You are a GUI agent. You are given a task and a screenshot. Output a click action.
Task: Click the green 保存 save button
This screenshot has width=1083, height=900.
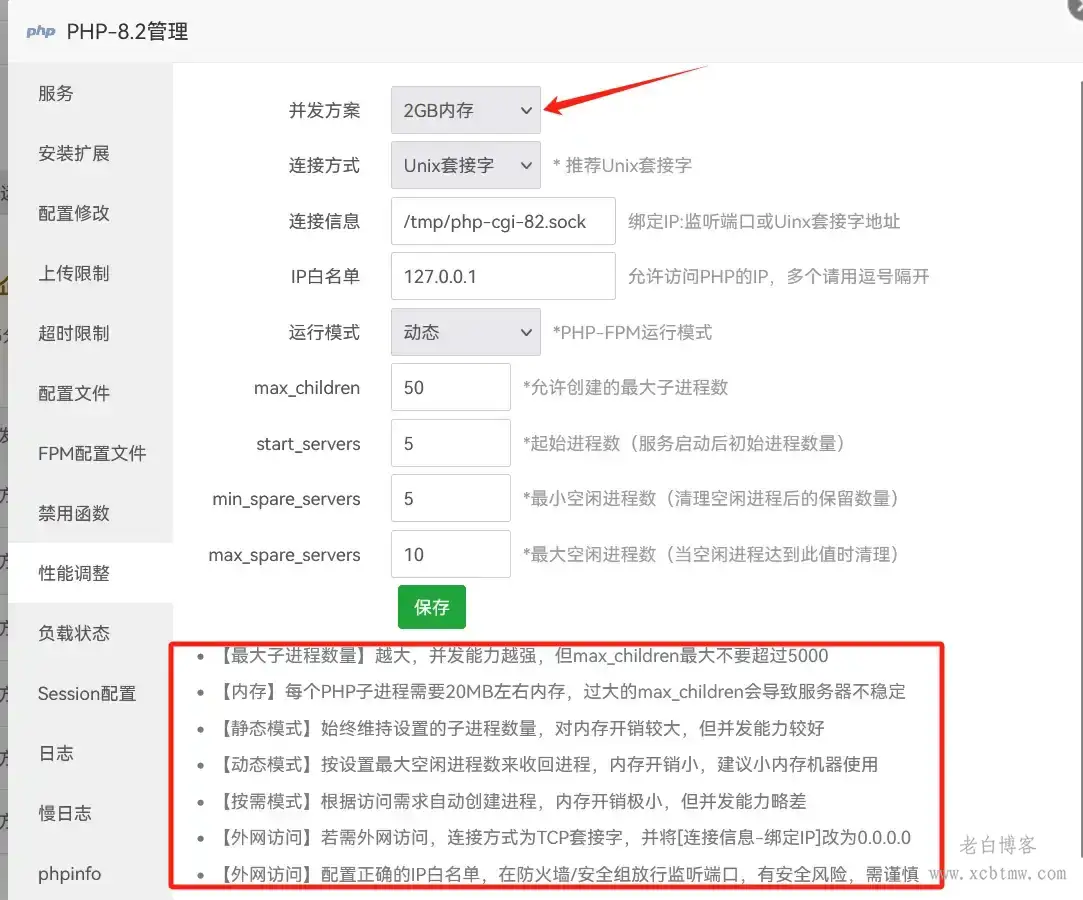click(x=431, y=606)
